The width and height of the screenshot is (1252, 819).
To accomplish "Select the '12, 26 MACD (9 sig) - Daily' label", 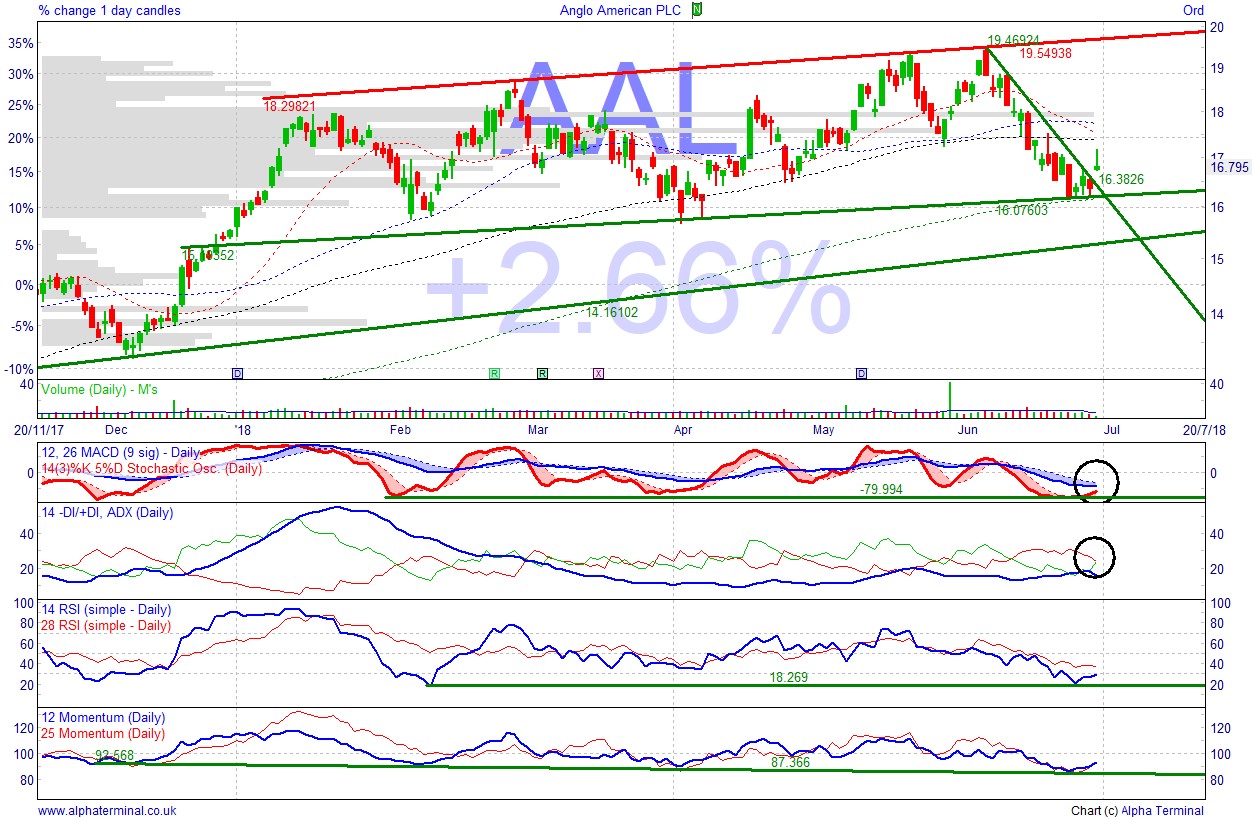I will click(120, 453).
